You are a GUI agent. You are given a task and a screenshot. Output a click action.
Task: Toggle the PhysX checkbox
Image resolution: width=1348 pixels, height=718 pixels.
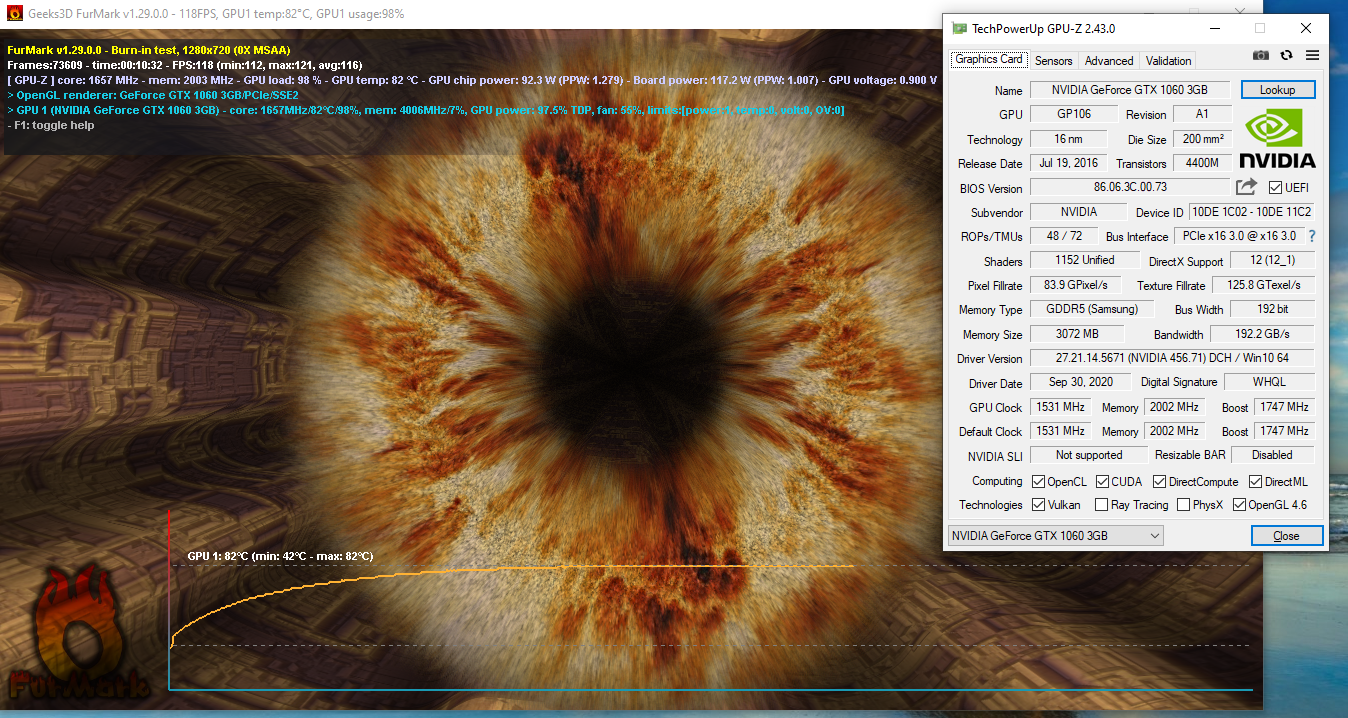coord(1184,505)
